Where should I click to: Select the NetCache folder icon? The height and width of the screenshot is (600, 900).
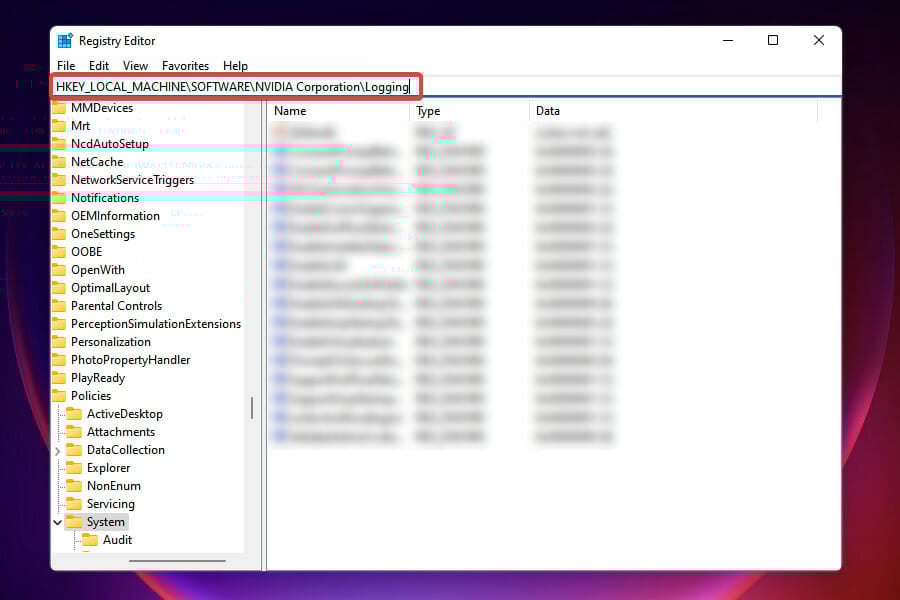(59, 162)
